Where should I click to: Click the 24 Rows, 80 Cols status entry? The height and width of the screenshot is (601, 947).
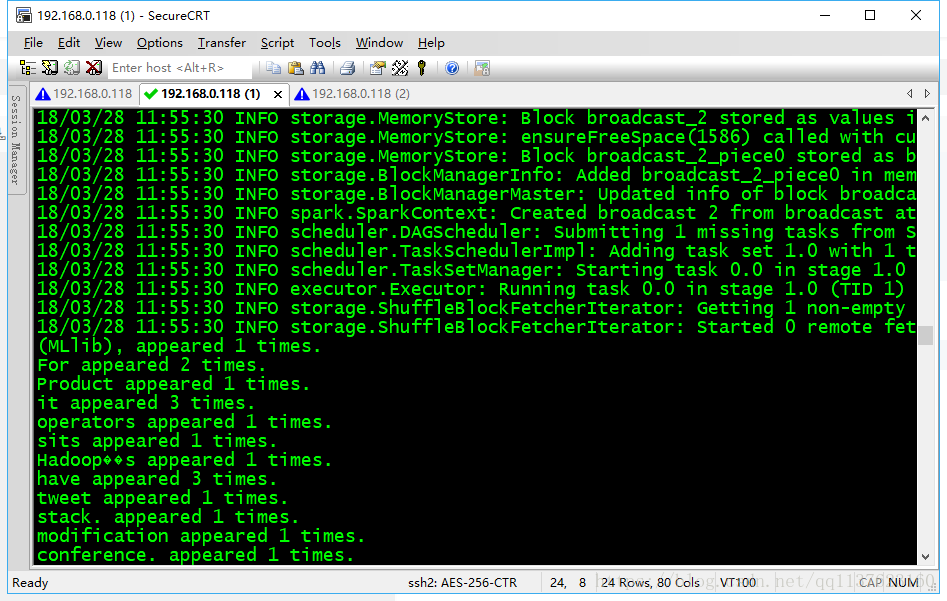650,582
